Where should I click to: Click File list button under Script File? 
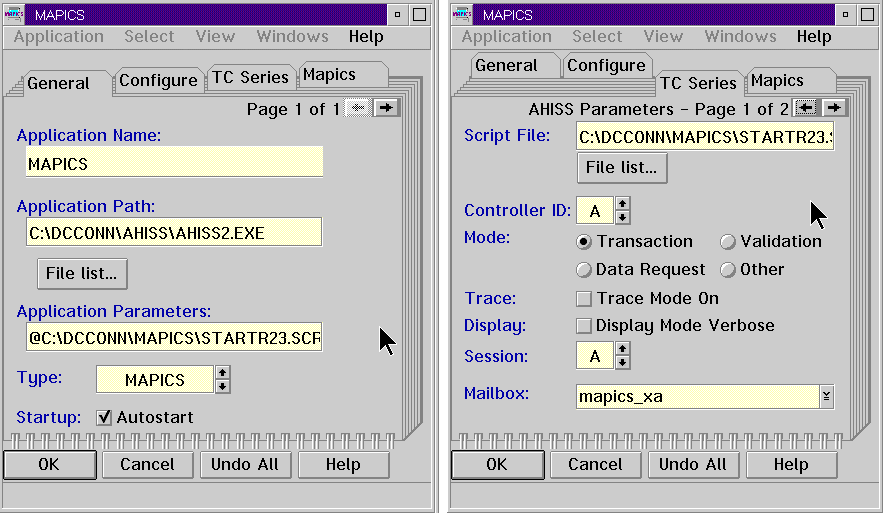(622, 168)
